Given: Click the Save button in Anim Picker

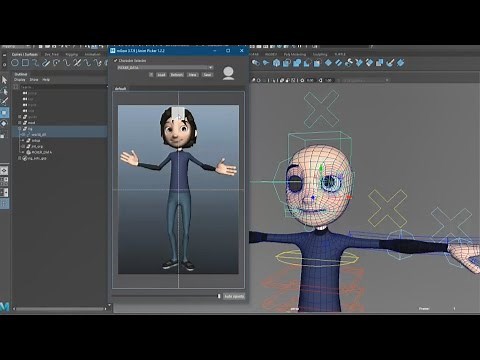Looking at the screenshot, I should 207,75.
